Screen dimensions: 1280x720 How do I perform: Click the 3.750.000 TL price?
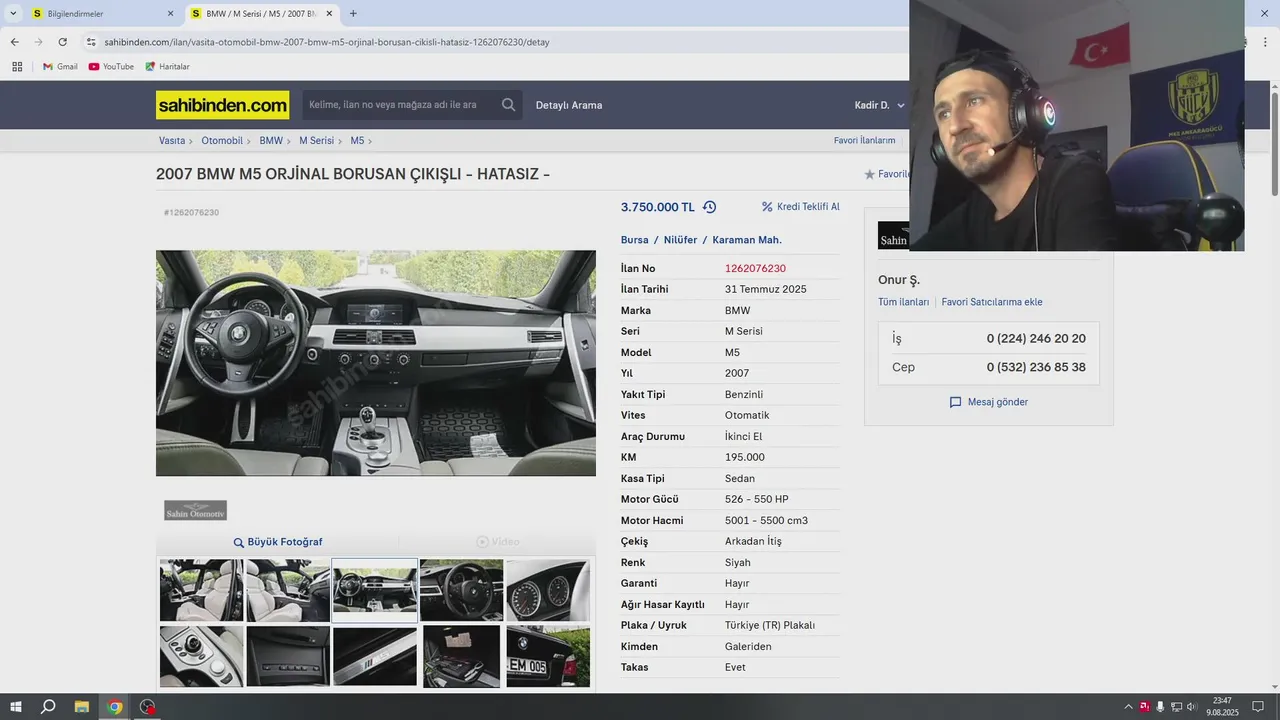point(657,207)
